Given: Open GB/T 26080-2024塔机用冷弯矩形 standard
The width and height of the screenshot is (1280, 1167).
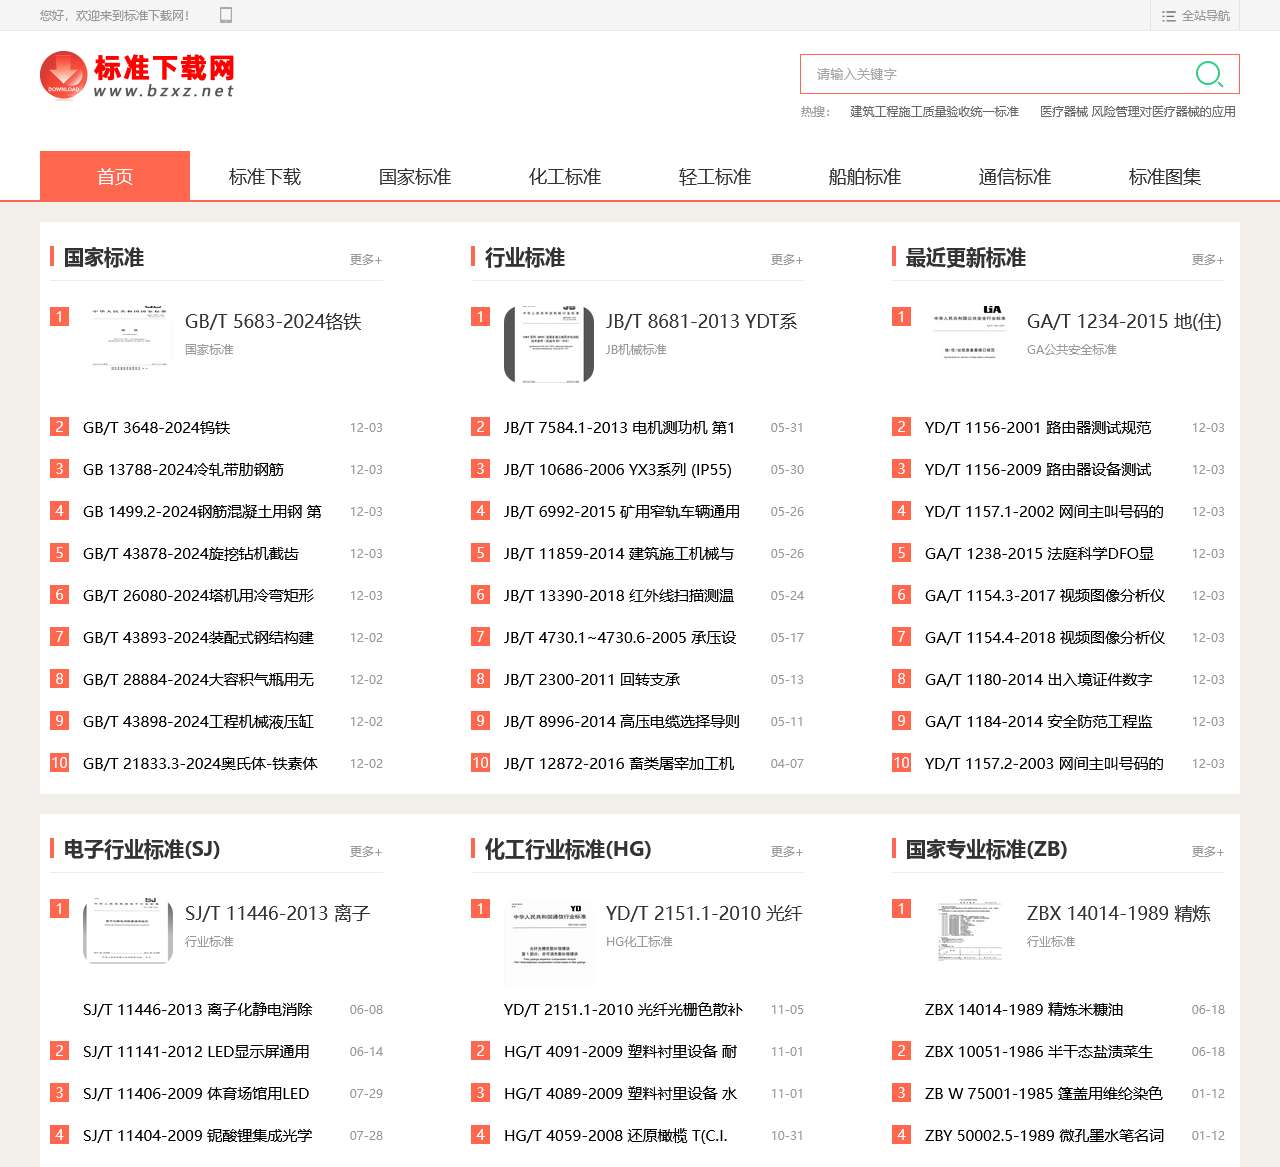Looking at the screenshot, I should (x=199, y=596).
